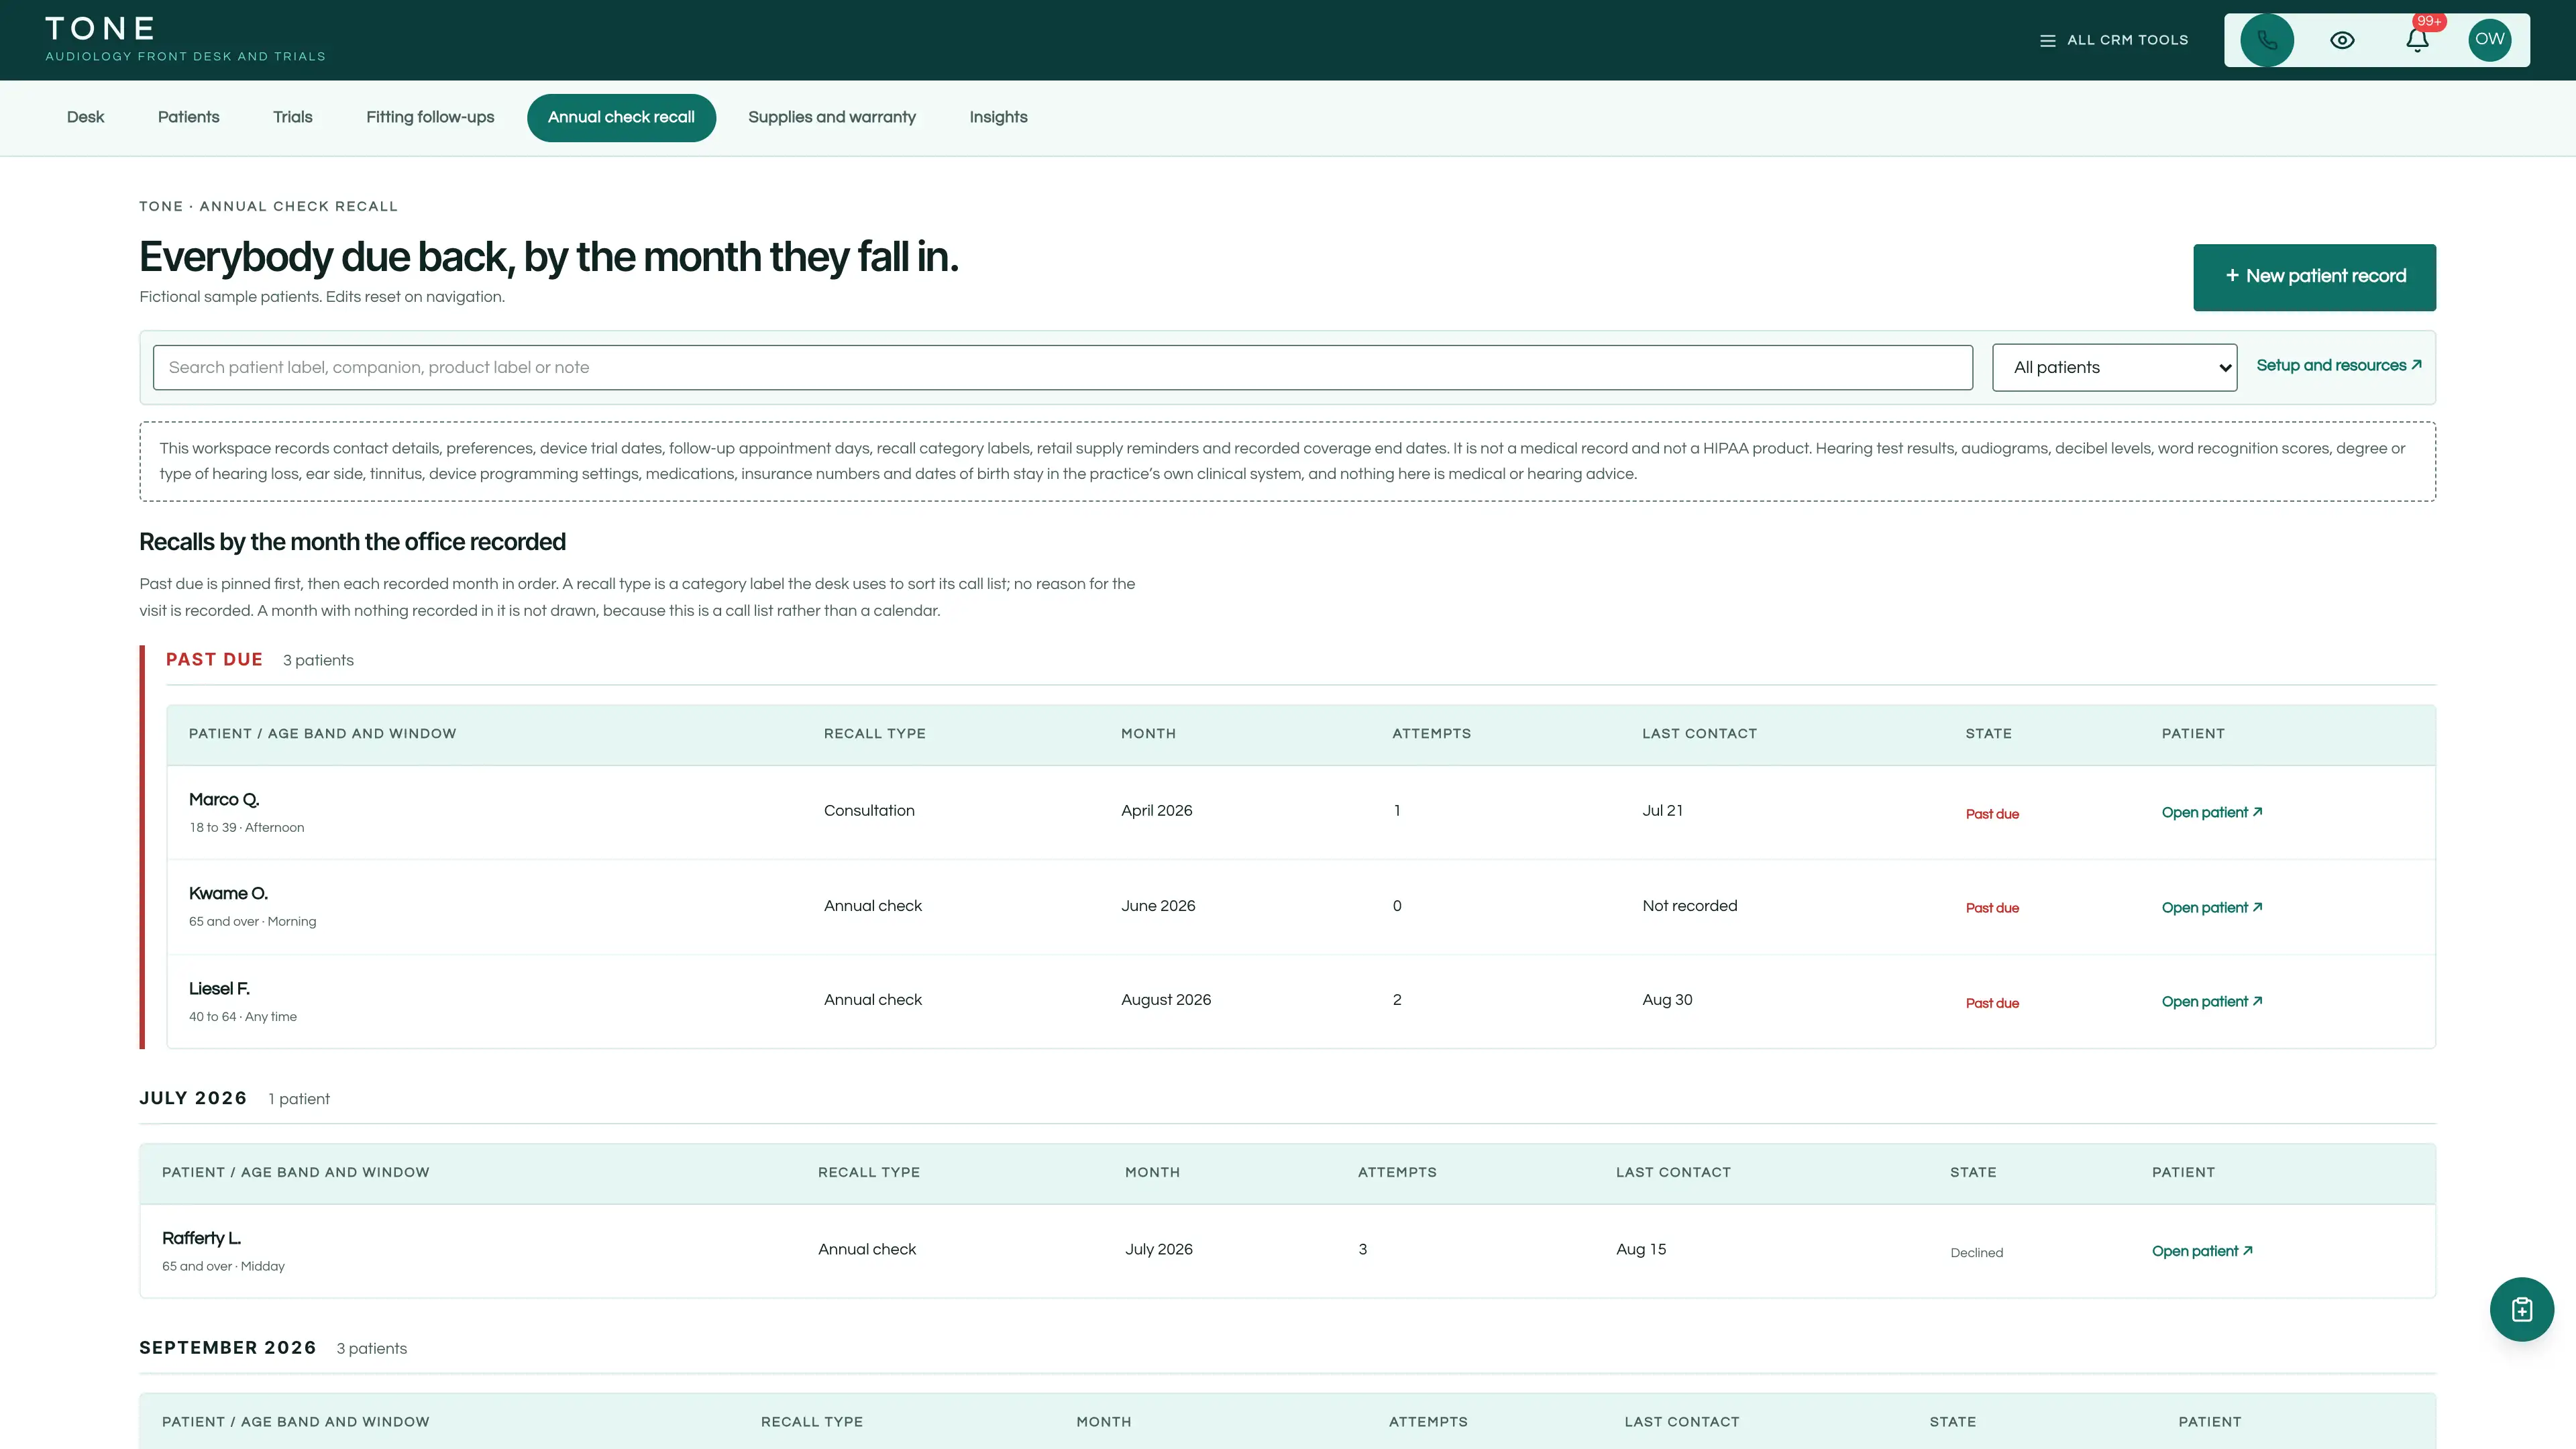Switch to the Desk tab

coord(85,117)
